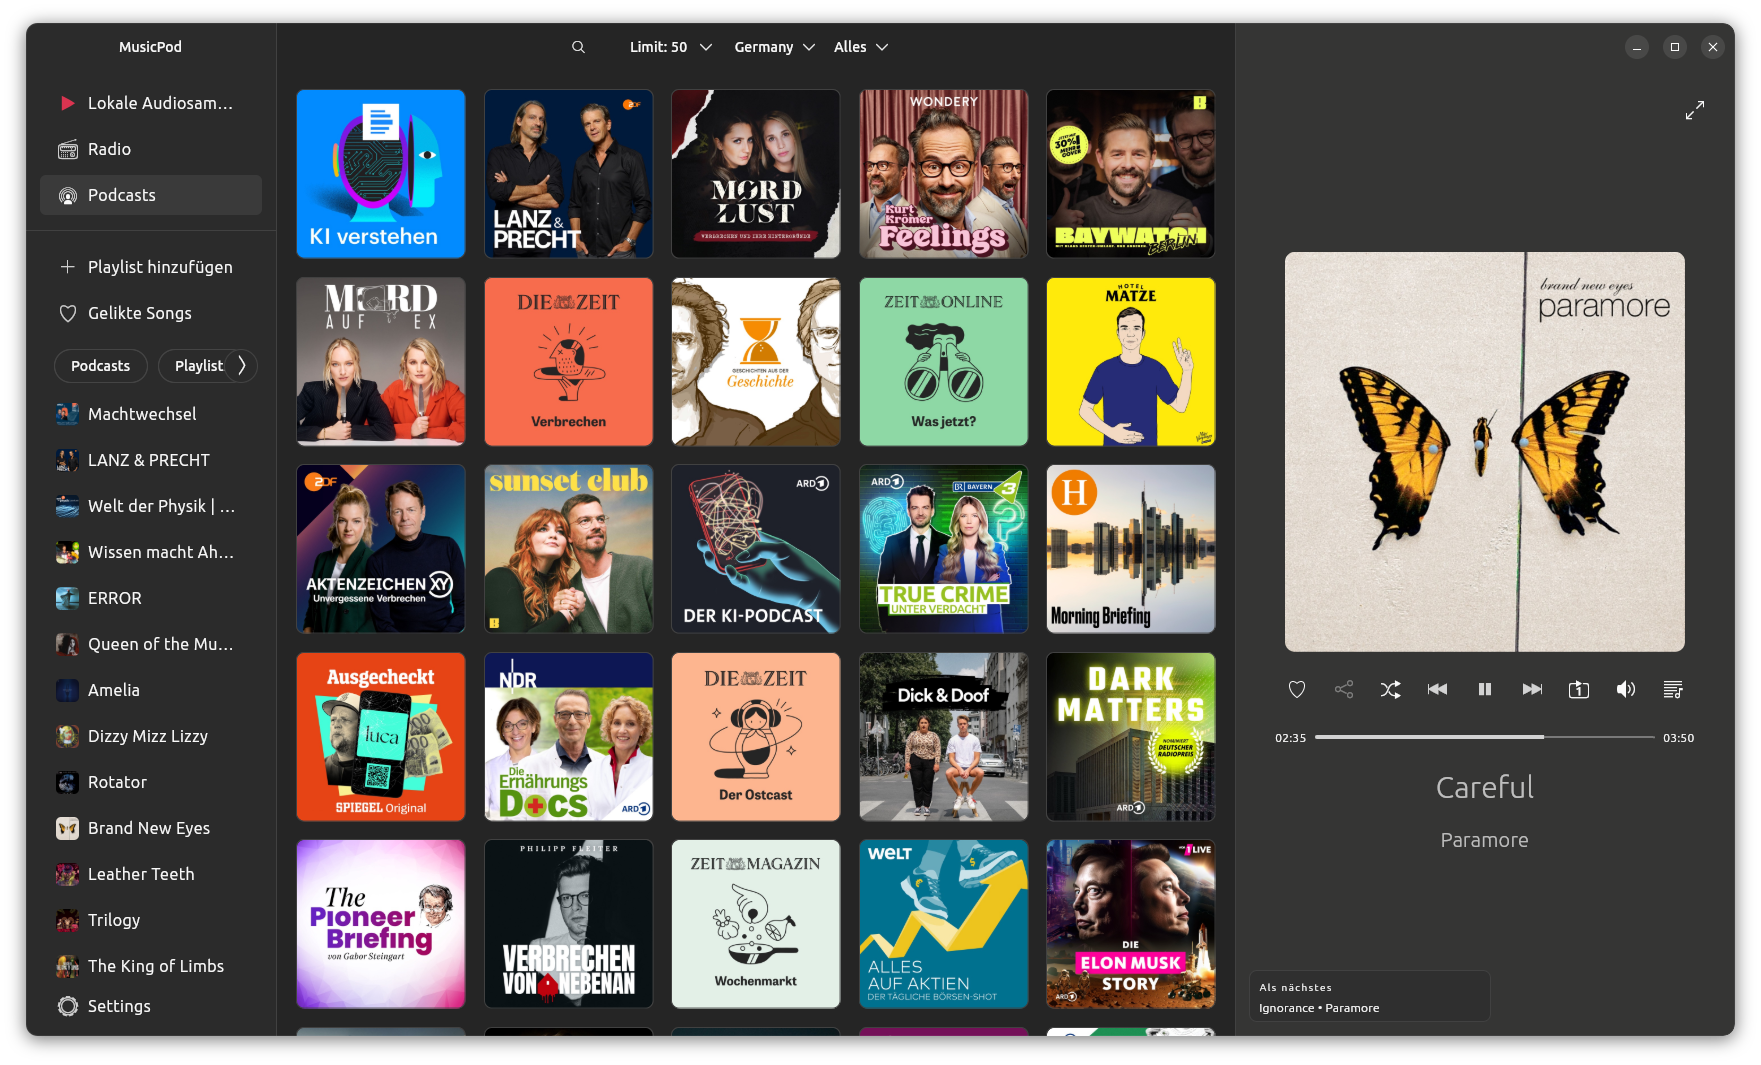This screenshot has height=1065, width=1761.
Task: Select the Podcasts filter chip
Action: click(100, 366)
